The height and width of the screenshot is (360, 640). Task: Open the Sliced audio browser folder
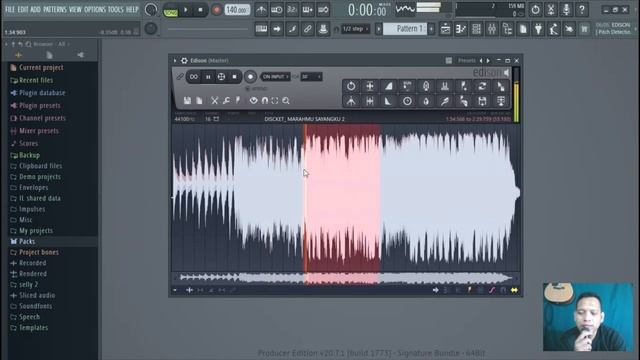click(37, 296)
